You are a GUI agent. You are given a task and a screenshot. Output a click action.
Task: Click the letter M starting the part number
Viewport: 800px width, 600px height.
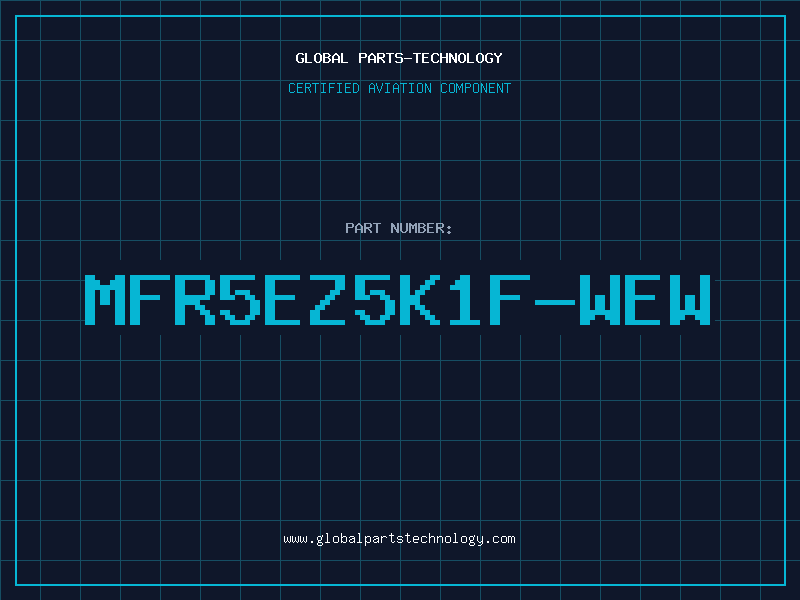[x=105, y=300]
